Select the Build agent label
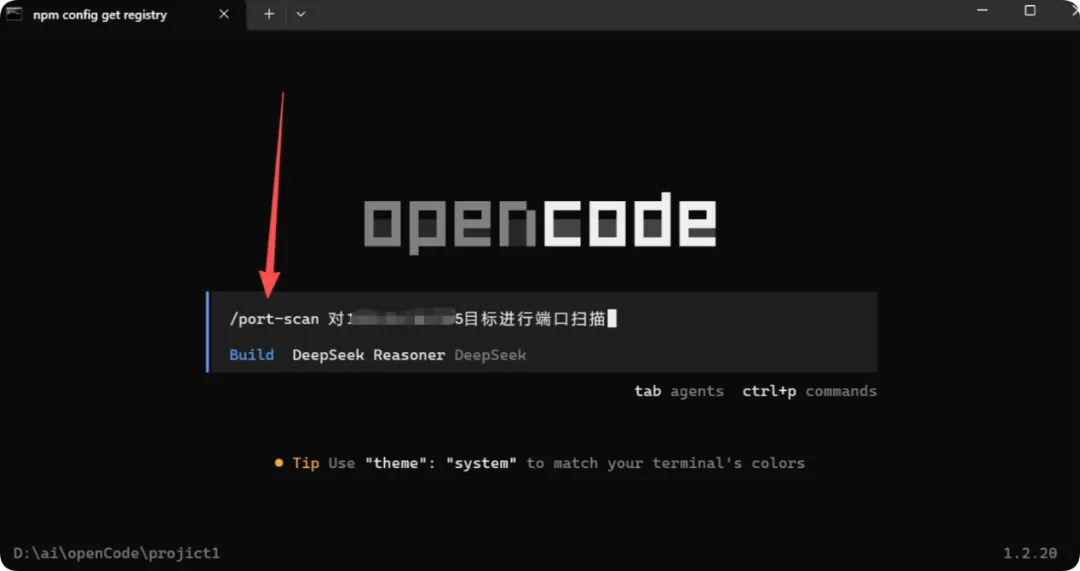The width and height of the screenshot is (1080, 571). pyautogui.click(x=251, y=355)
